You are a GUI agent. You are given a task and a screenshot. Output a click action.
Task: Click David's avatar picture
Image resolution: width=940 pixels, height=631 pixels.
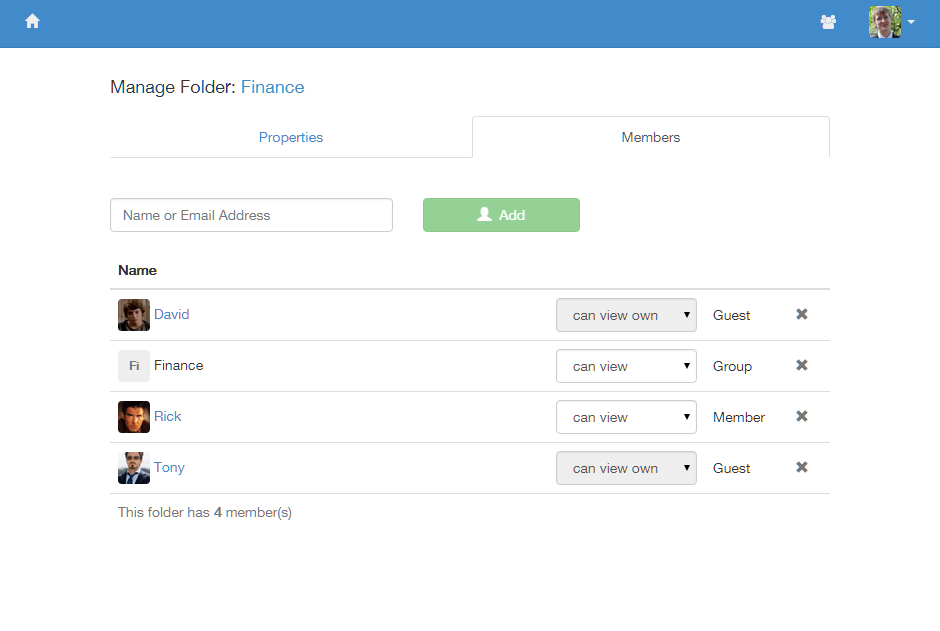click(x=134, y=315)
